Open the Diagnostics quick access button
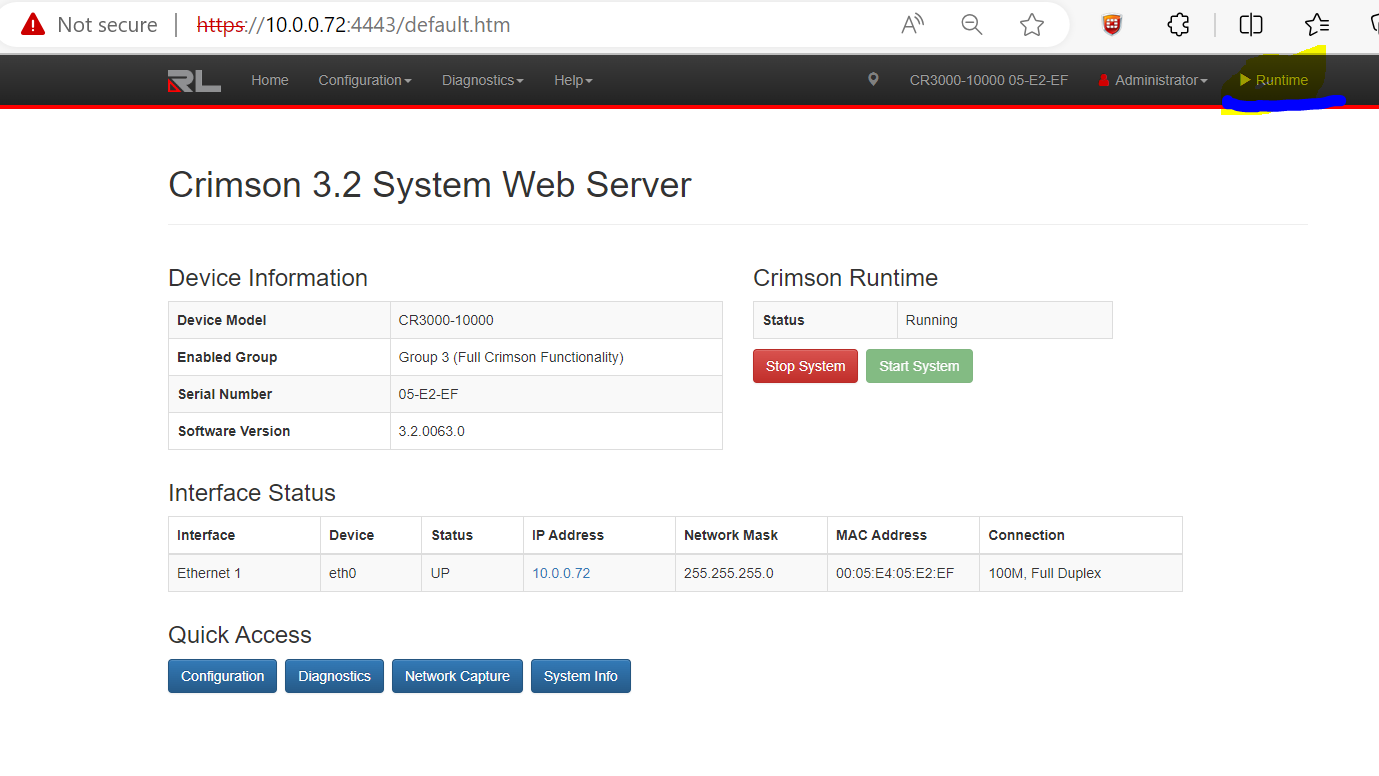 coord(334,676)
